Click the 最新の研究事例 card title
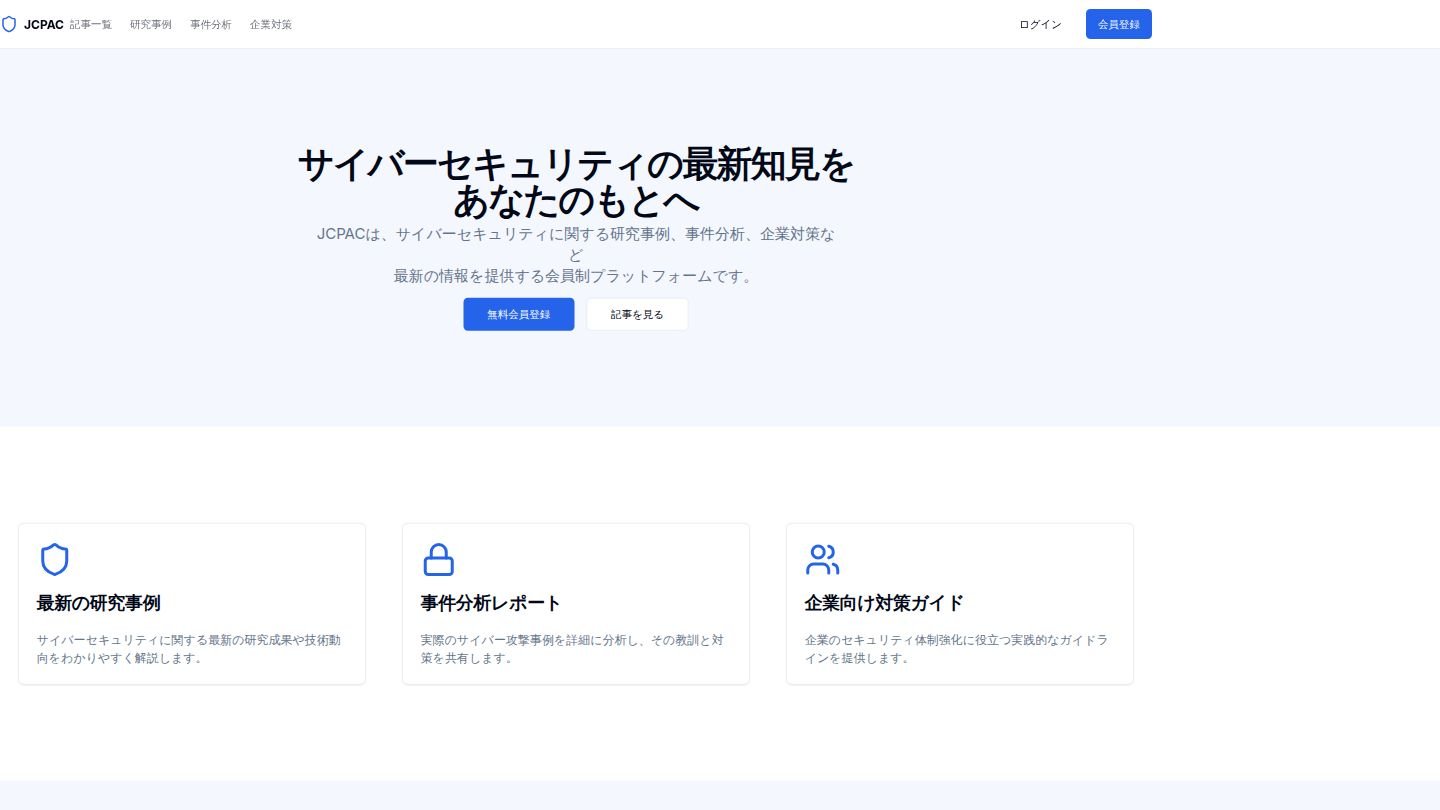The width and height of the screenshot is (1440, 810). (x=98, y=603)
